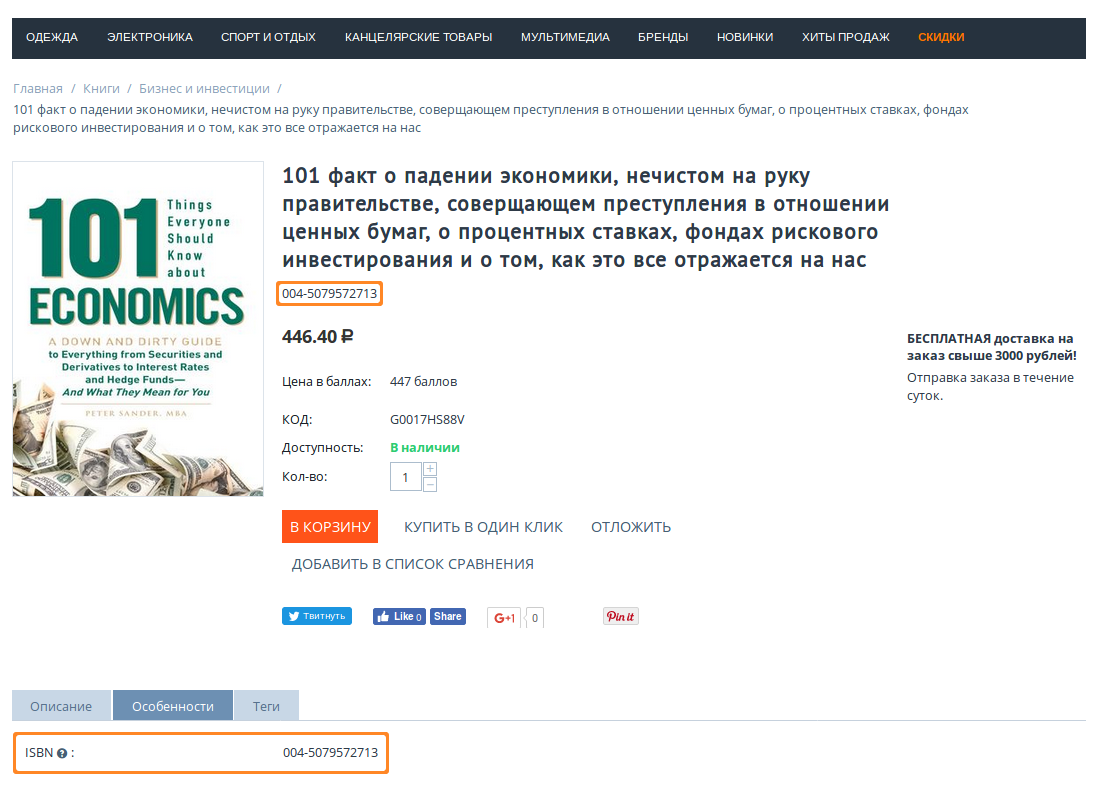1095x790 pixels.
Task: Click ДОБАВИТЬ В СПИСОК СРАВНЕНИЯ
Action: [412, 564]
